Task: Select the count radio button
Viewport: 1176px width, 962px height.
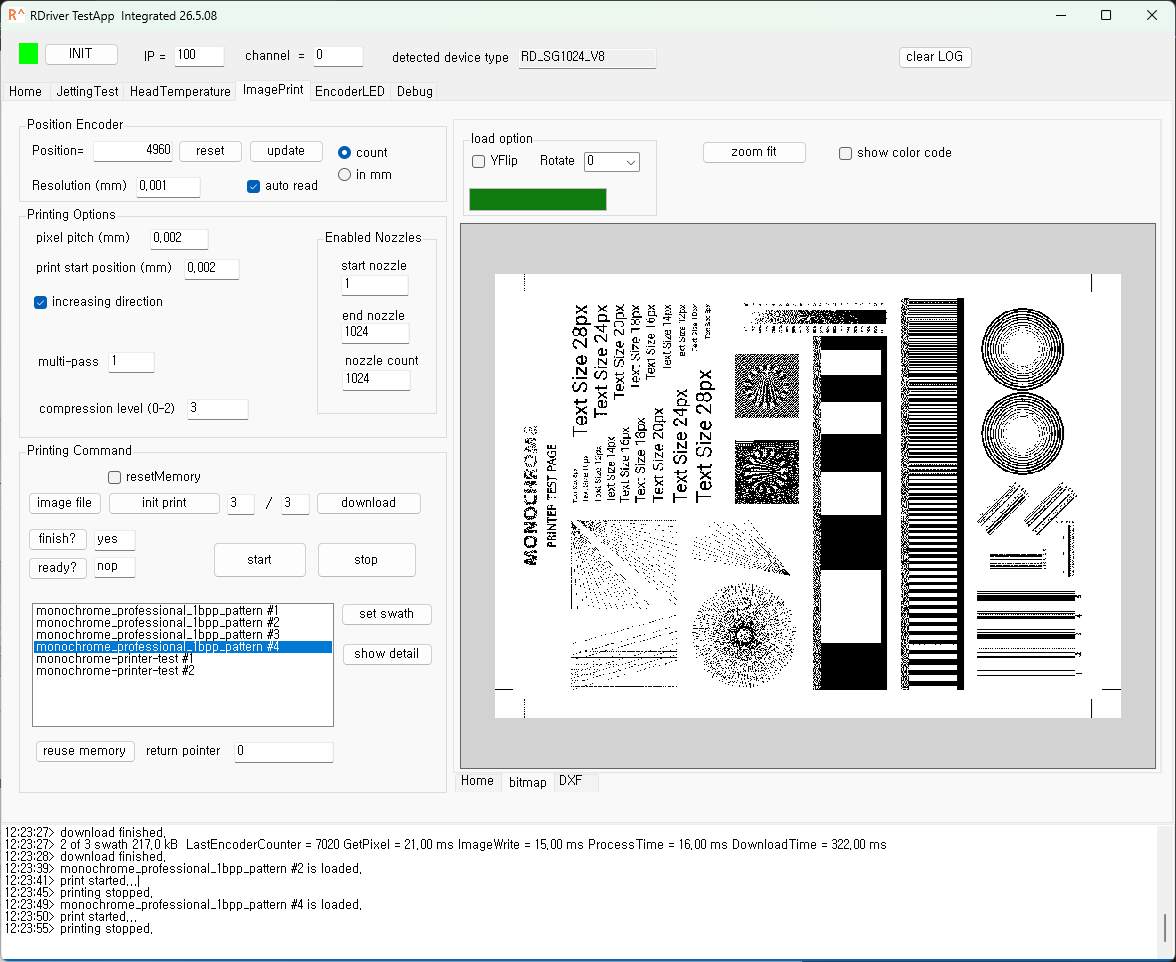Action: pyautogui.click(x=344, y=152)
